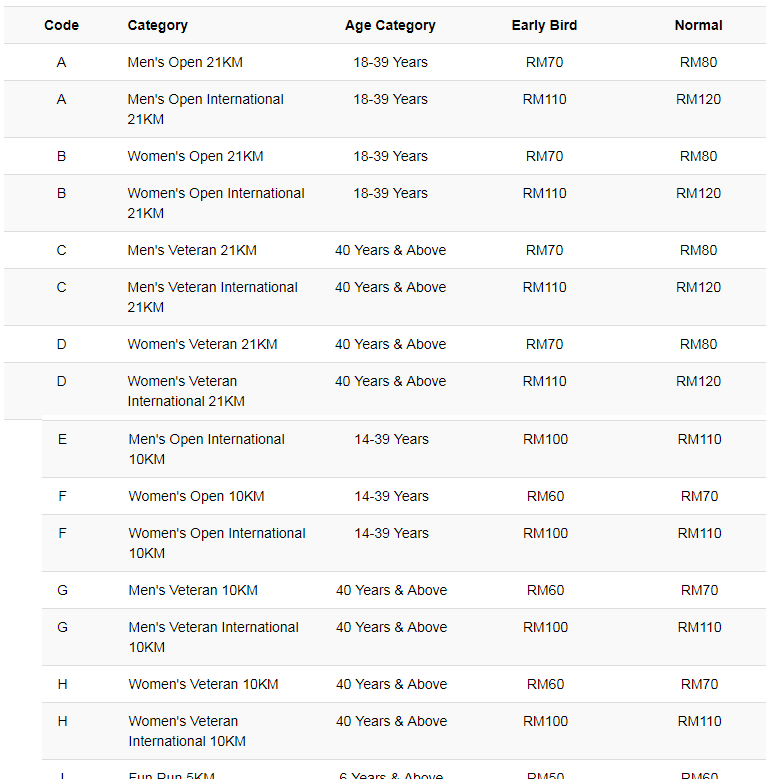Select the Men's Open 21KM category cell
The image size is (766, 779).
tap(185, 62)
